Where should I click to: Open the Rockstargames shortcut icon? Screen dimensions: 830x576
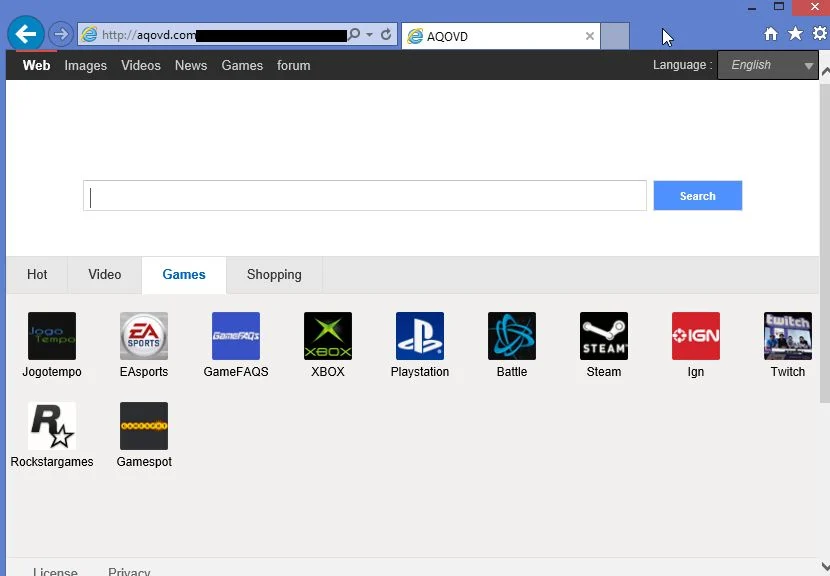point(52,426)
